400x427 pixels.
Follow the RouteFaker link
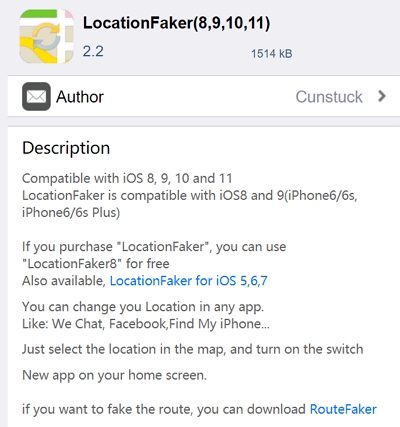coord(343,409)
